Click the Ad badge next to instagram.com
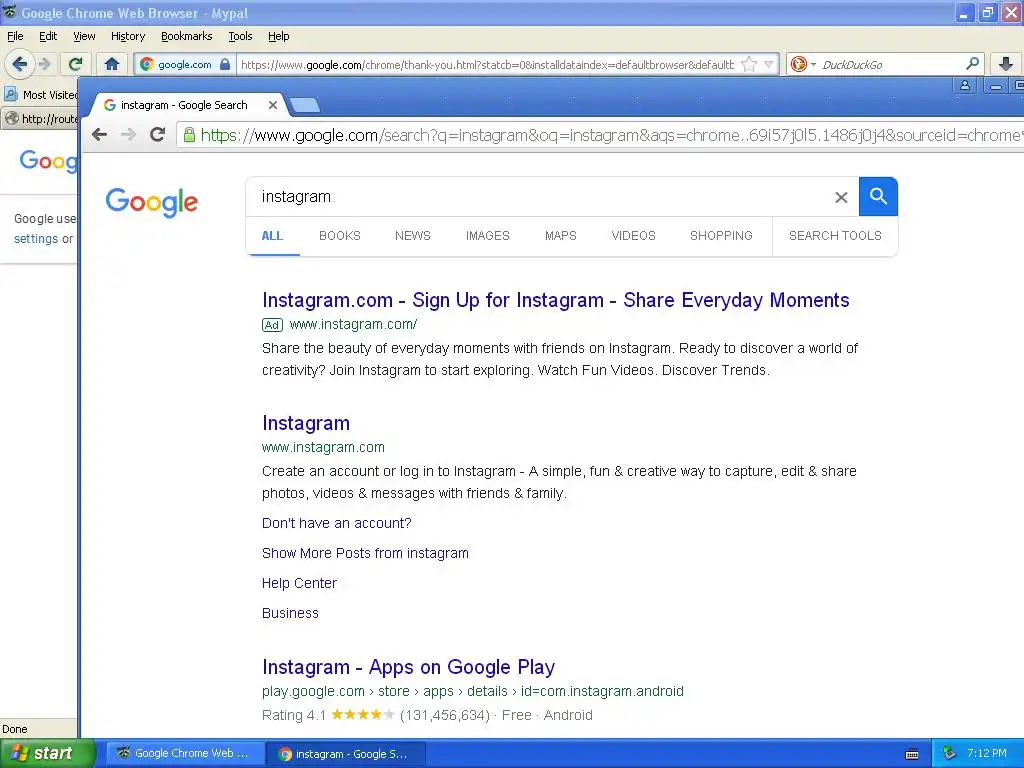This screenshot has height=768, width=1024. coord(272,325)
